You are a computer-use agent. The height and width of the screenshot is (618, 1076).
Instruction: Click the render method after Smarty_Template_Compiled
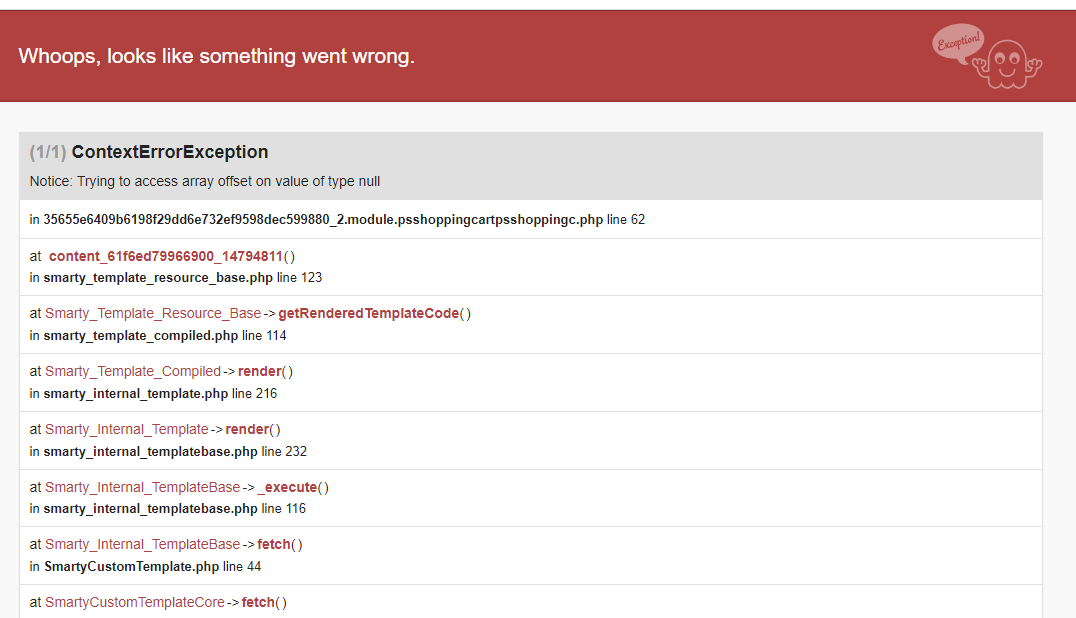[x=259, y=371]
